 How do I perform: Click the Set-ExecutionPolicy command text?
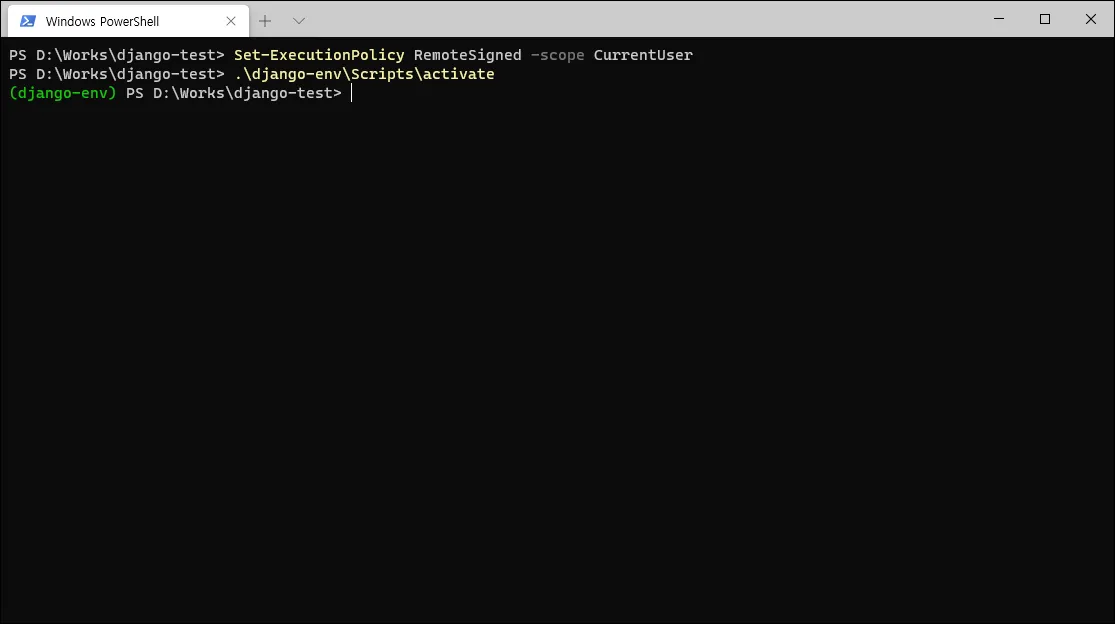coord(319,55)
